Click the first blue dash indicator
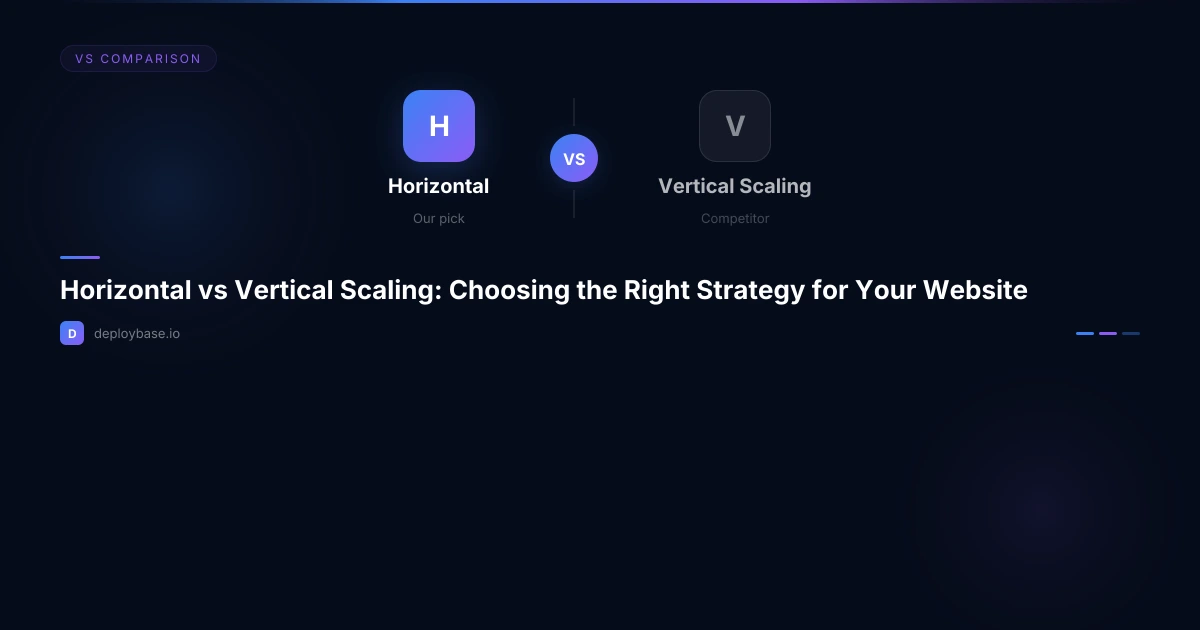 click(x=1085, y=333)
